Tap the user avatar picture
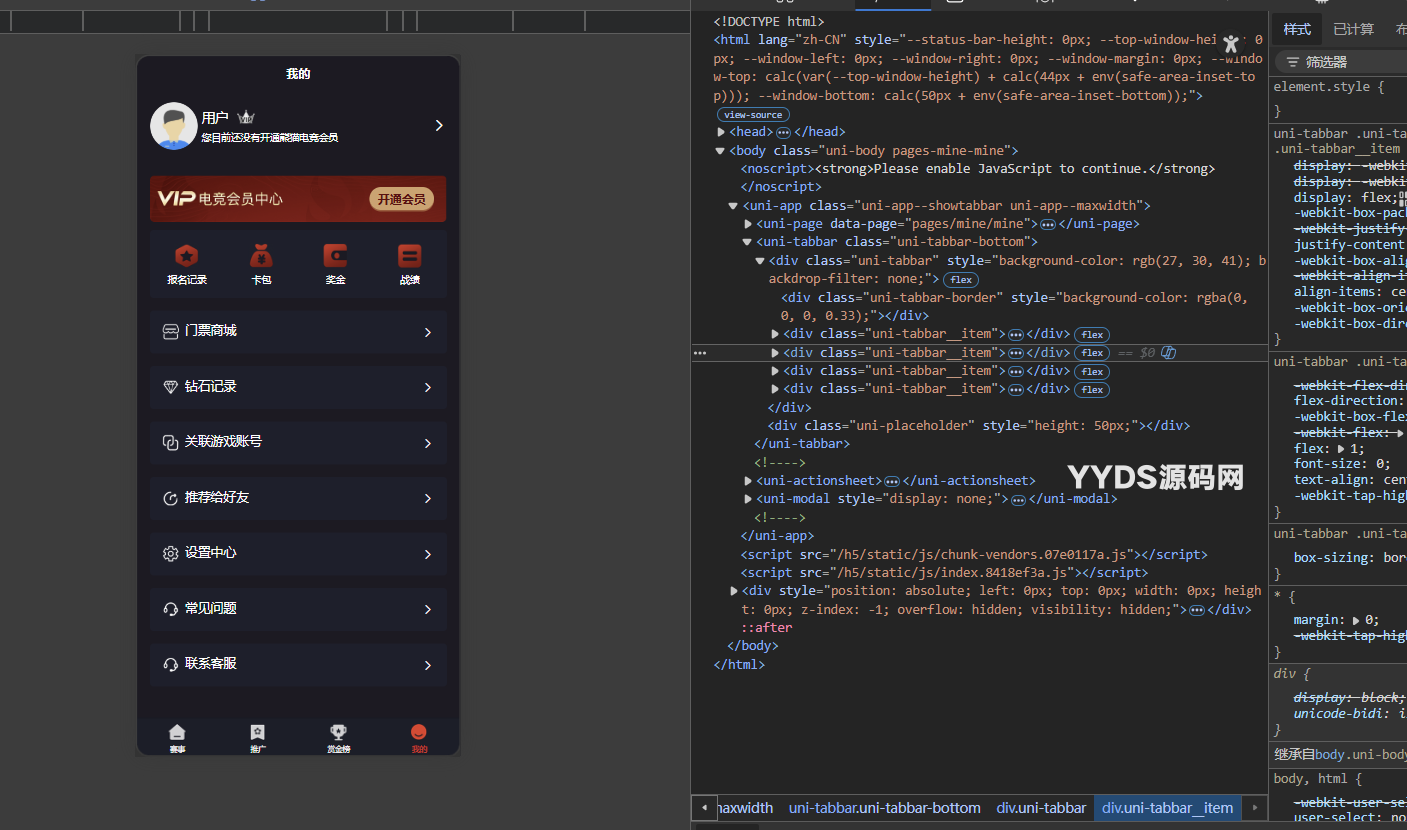This screenshot has height=830, width=1407. pos(174,126)
